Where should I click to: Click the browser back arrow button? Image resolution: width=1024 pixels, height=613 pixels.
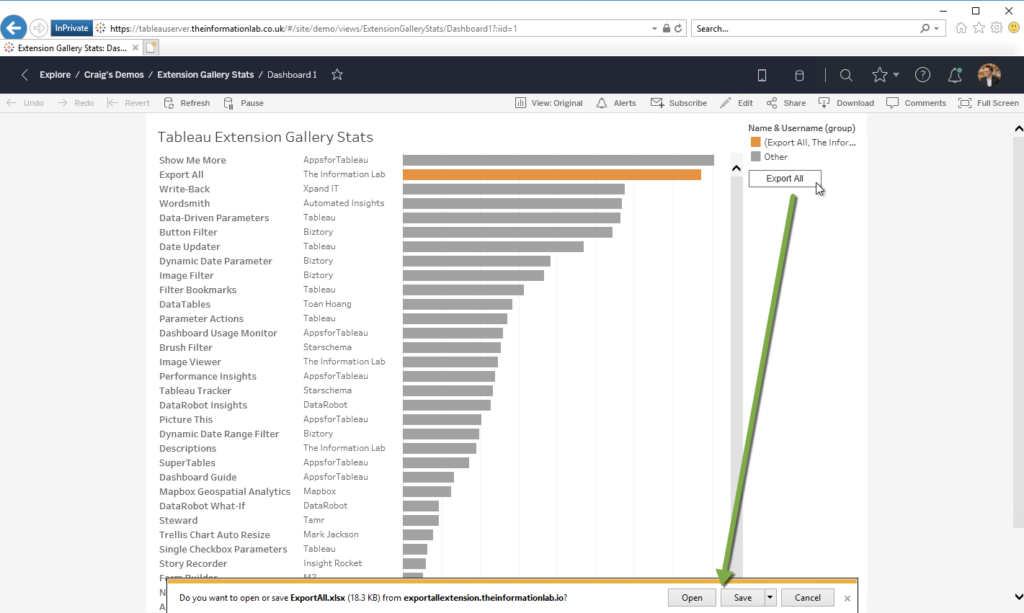pyautogui.click(x=14, y=28)
